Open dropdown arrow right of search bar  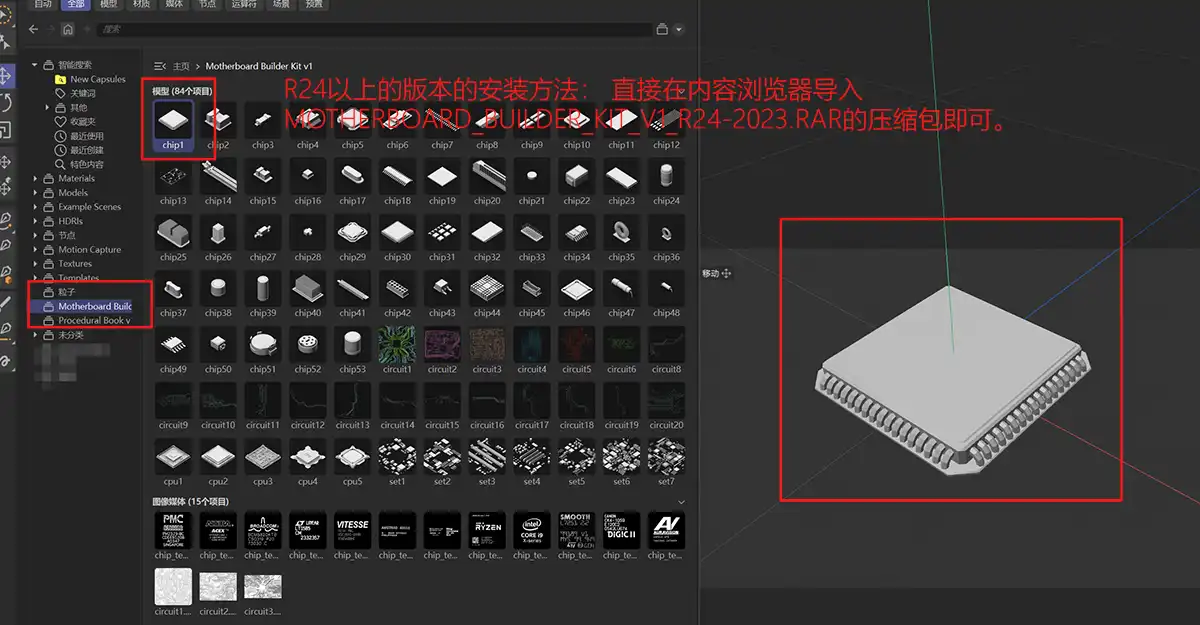tap(679, 30)
